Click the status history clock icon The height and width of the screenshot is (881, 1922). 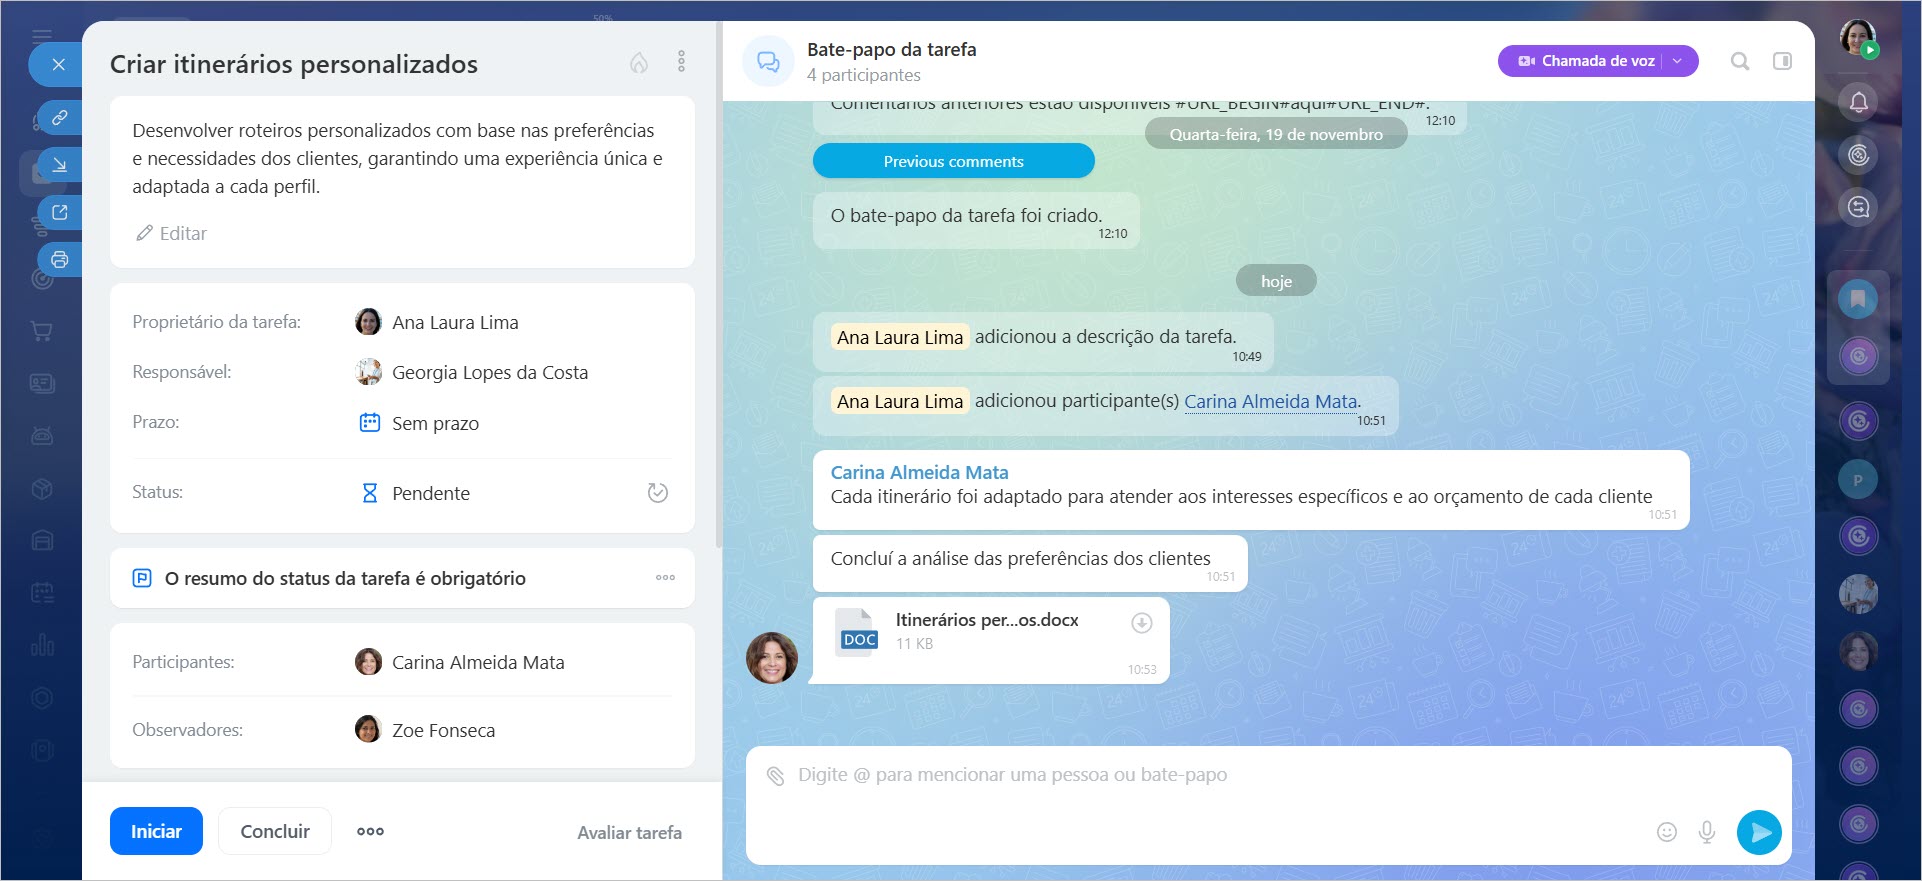[x=657, y=492]
